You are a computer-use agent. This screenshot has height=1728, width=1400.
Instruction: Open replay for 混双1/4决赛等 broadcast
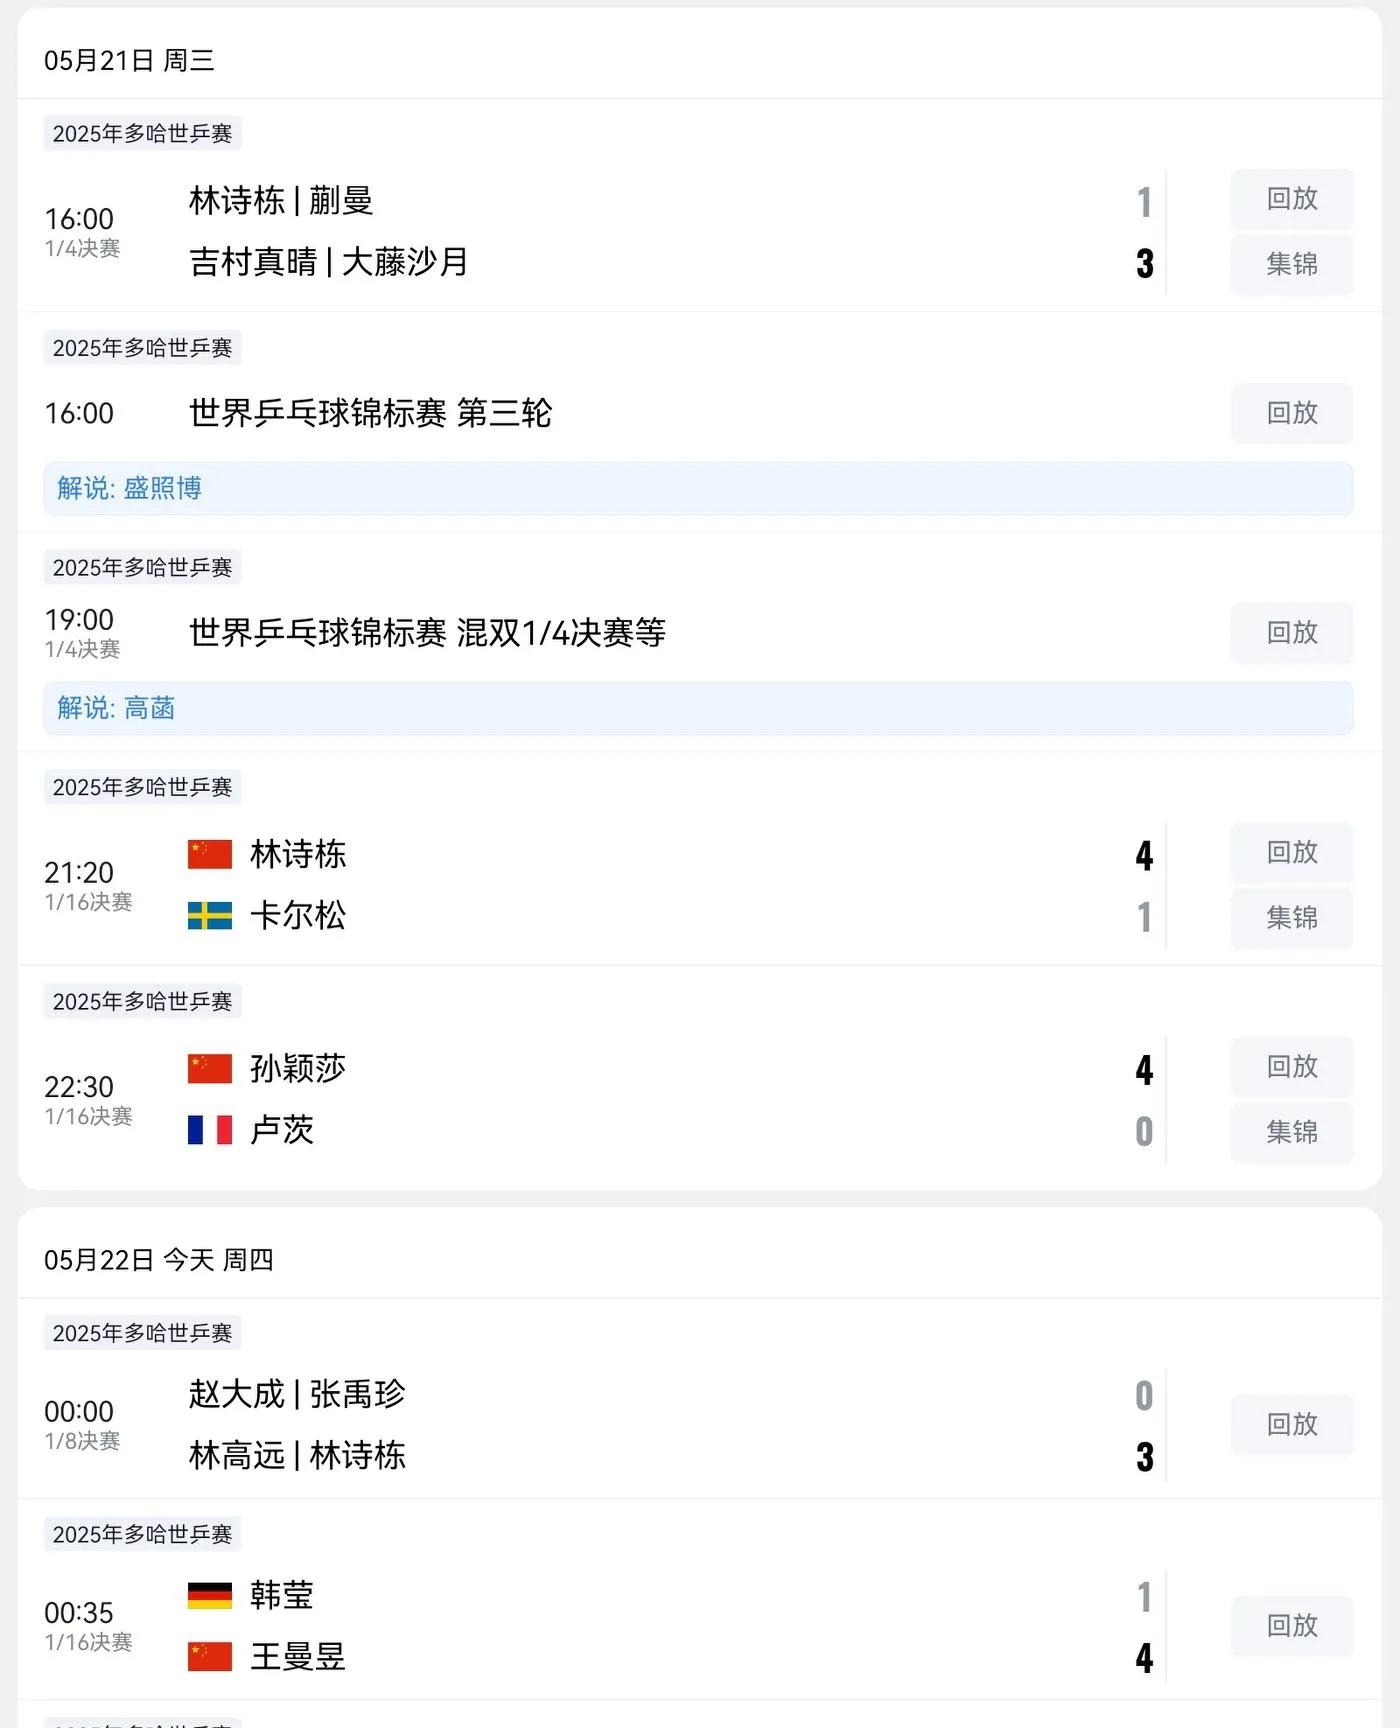coord(1291,633)
